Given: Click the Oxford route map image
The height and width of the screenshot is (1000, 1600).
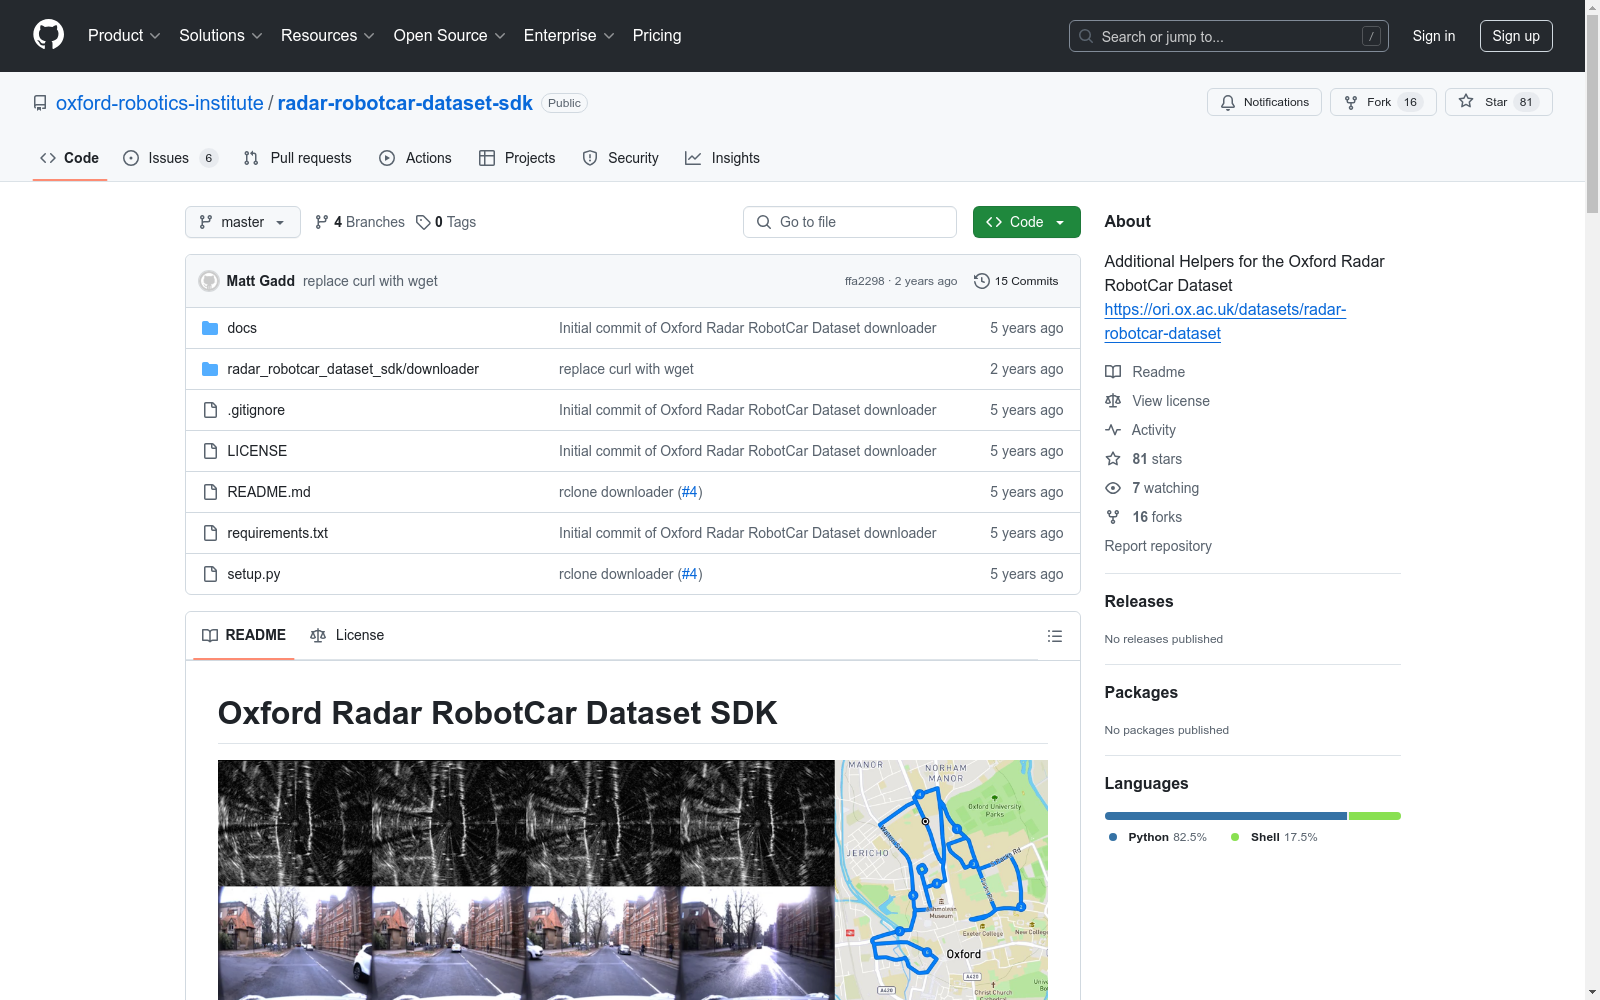Looking at the screenshot, I should (x=942, y=880).
